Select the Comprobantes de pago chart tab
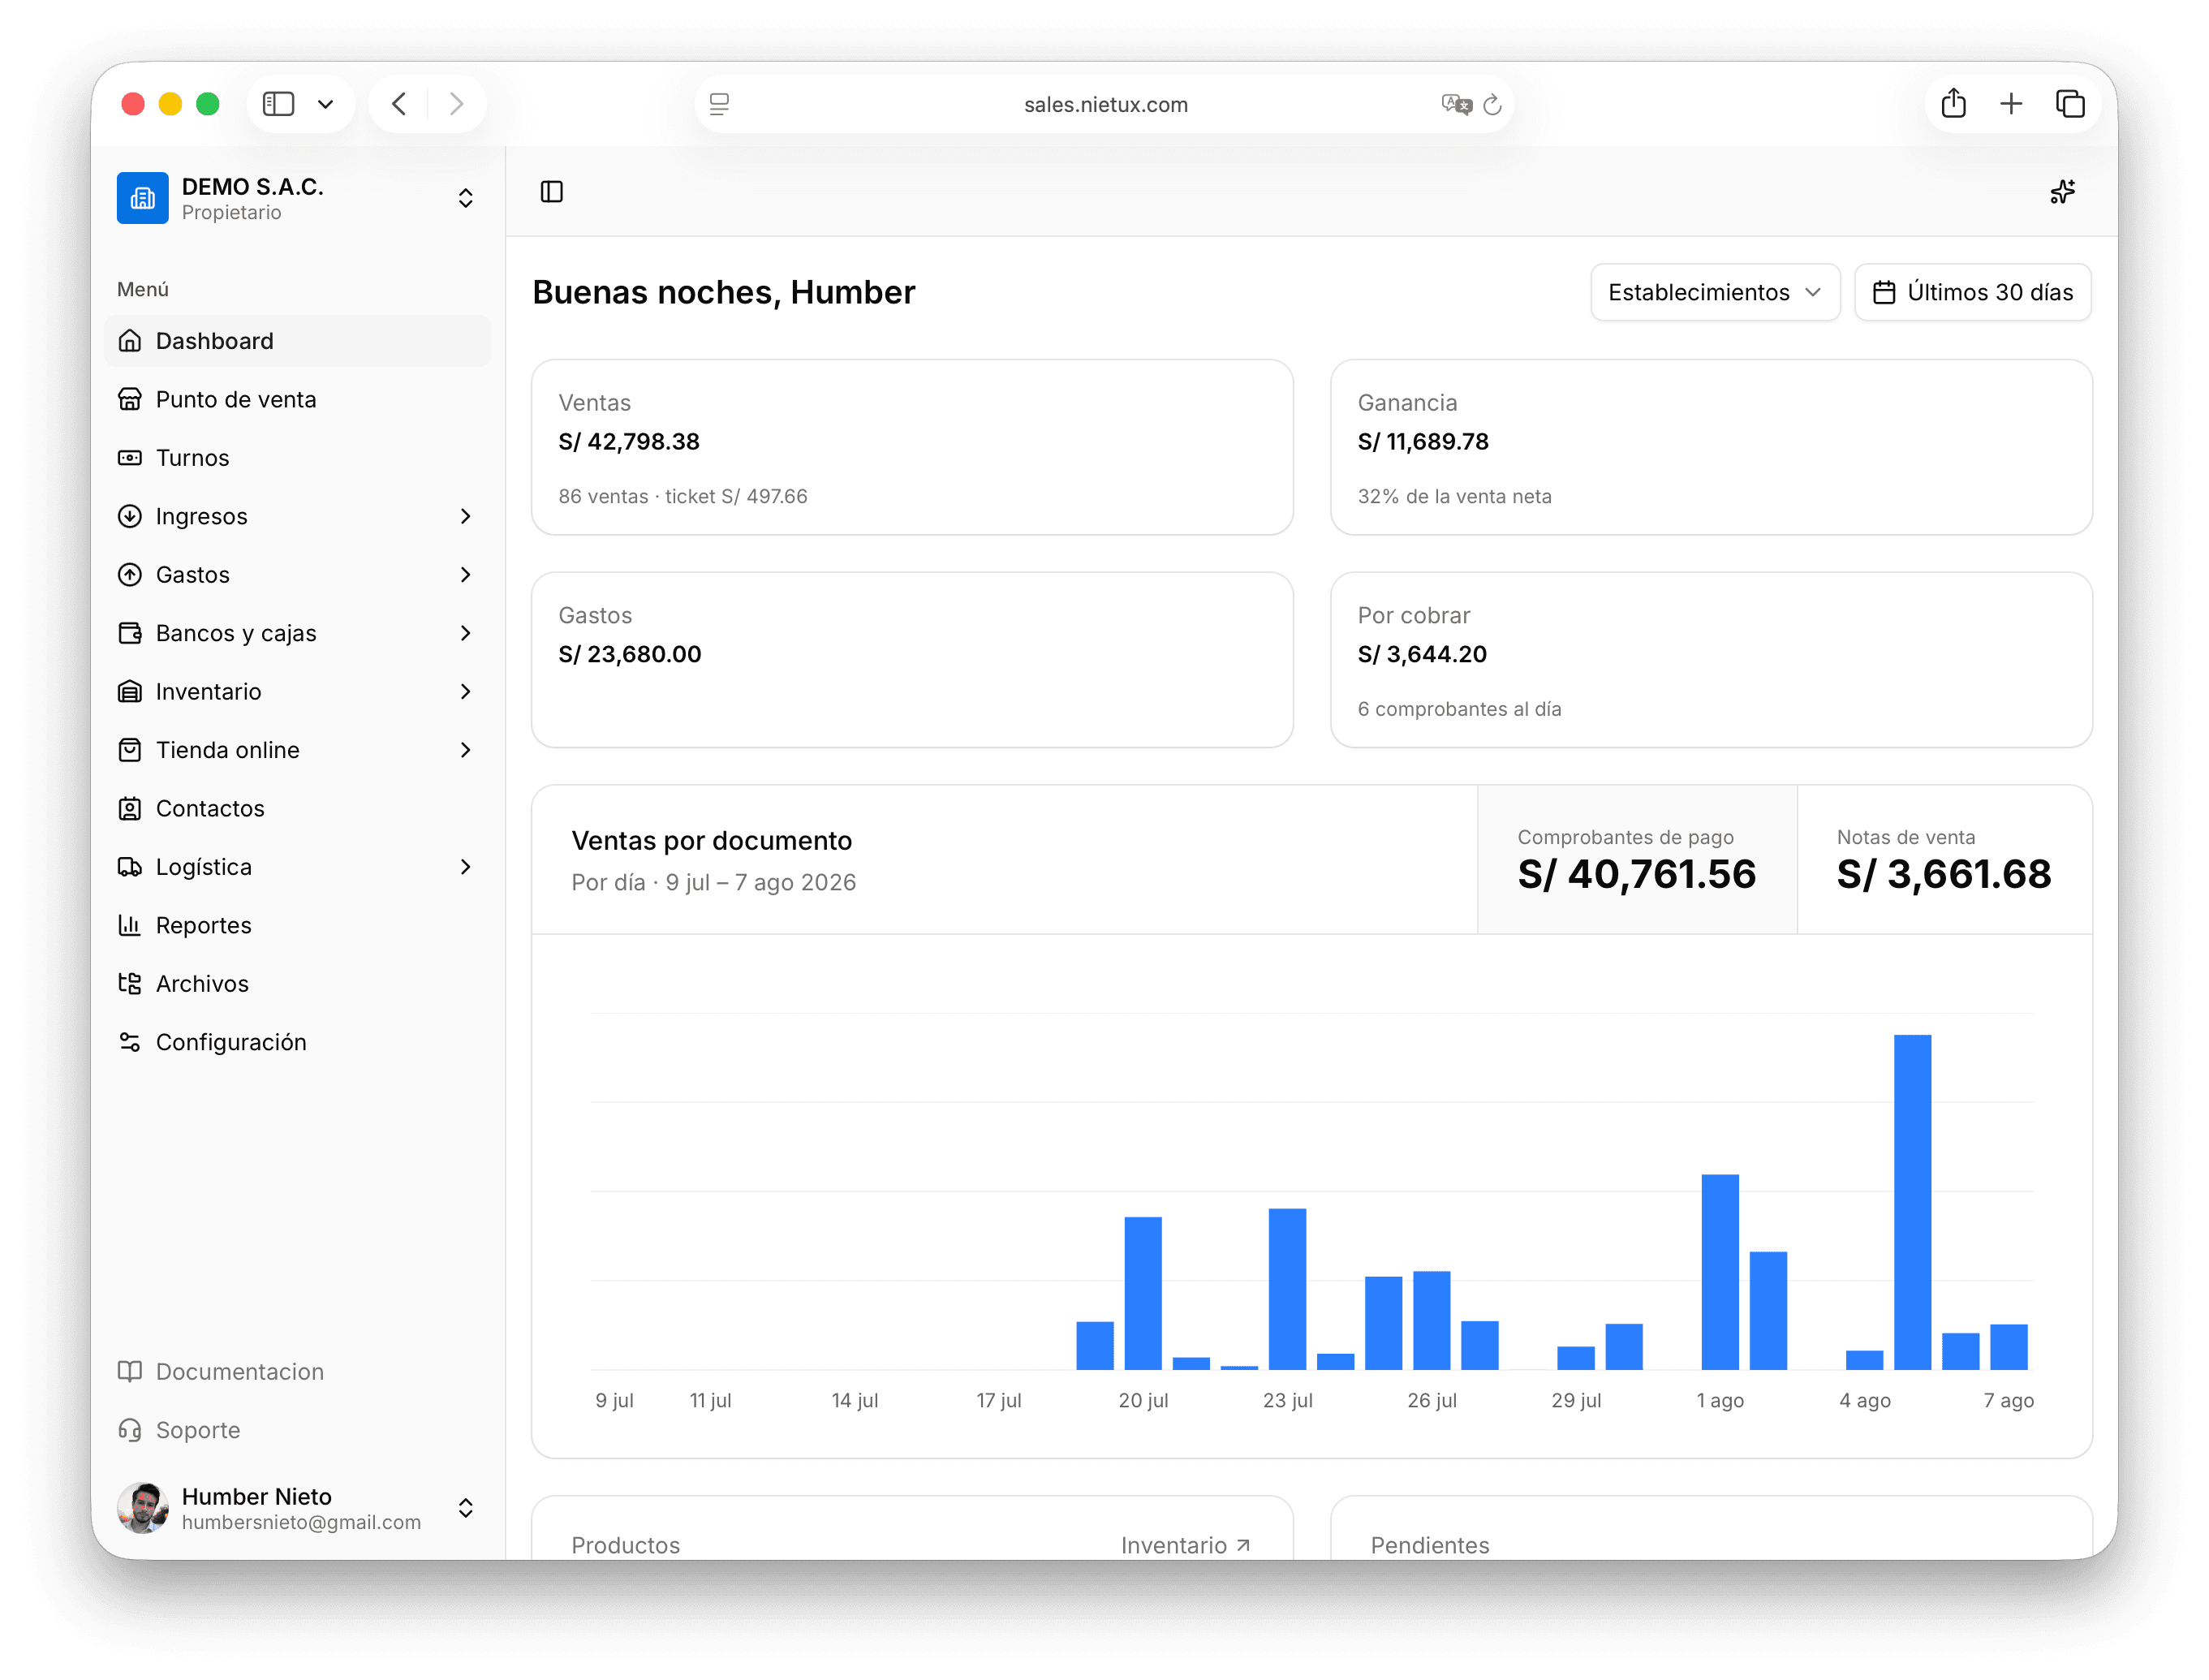 (x=1637, y=860)
